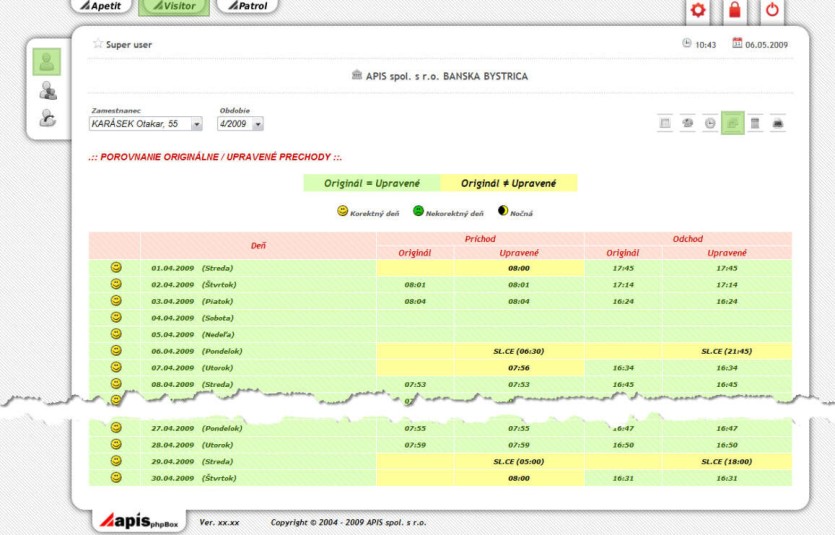
Task: Click the Deň column header
Action: pyautogui.click(x=258, y=245)
